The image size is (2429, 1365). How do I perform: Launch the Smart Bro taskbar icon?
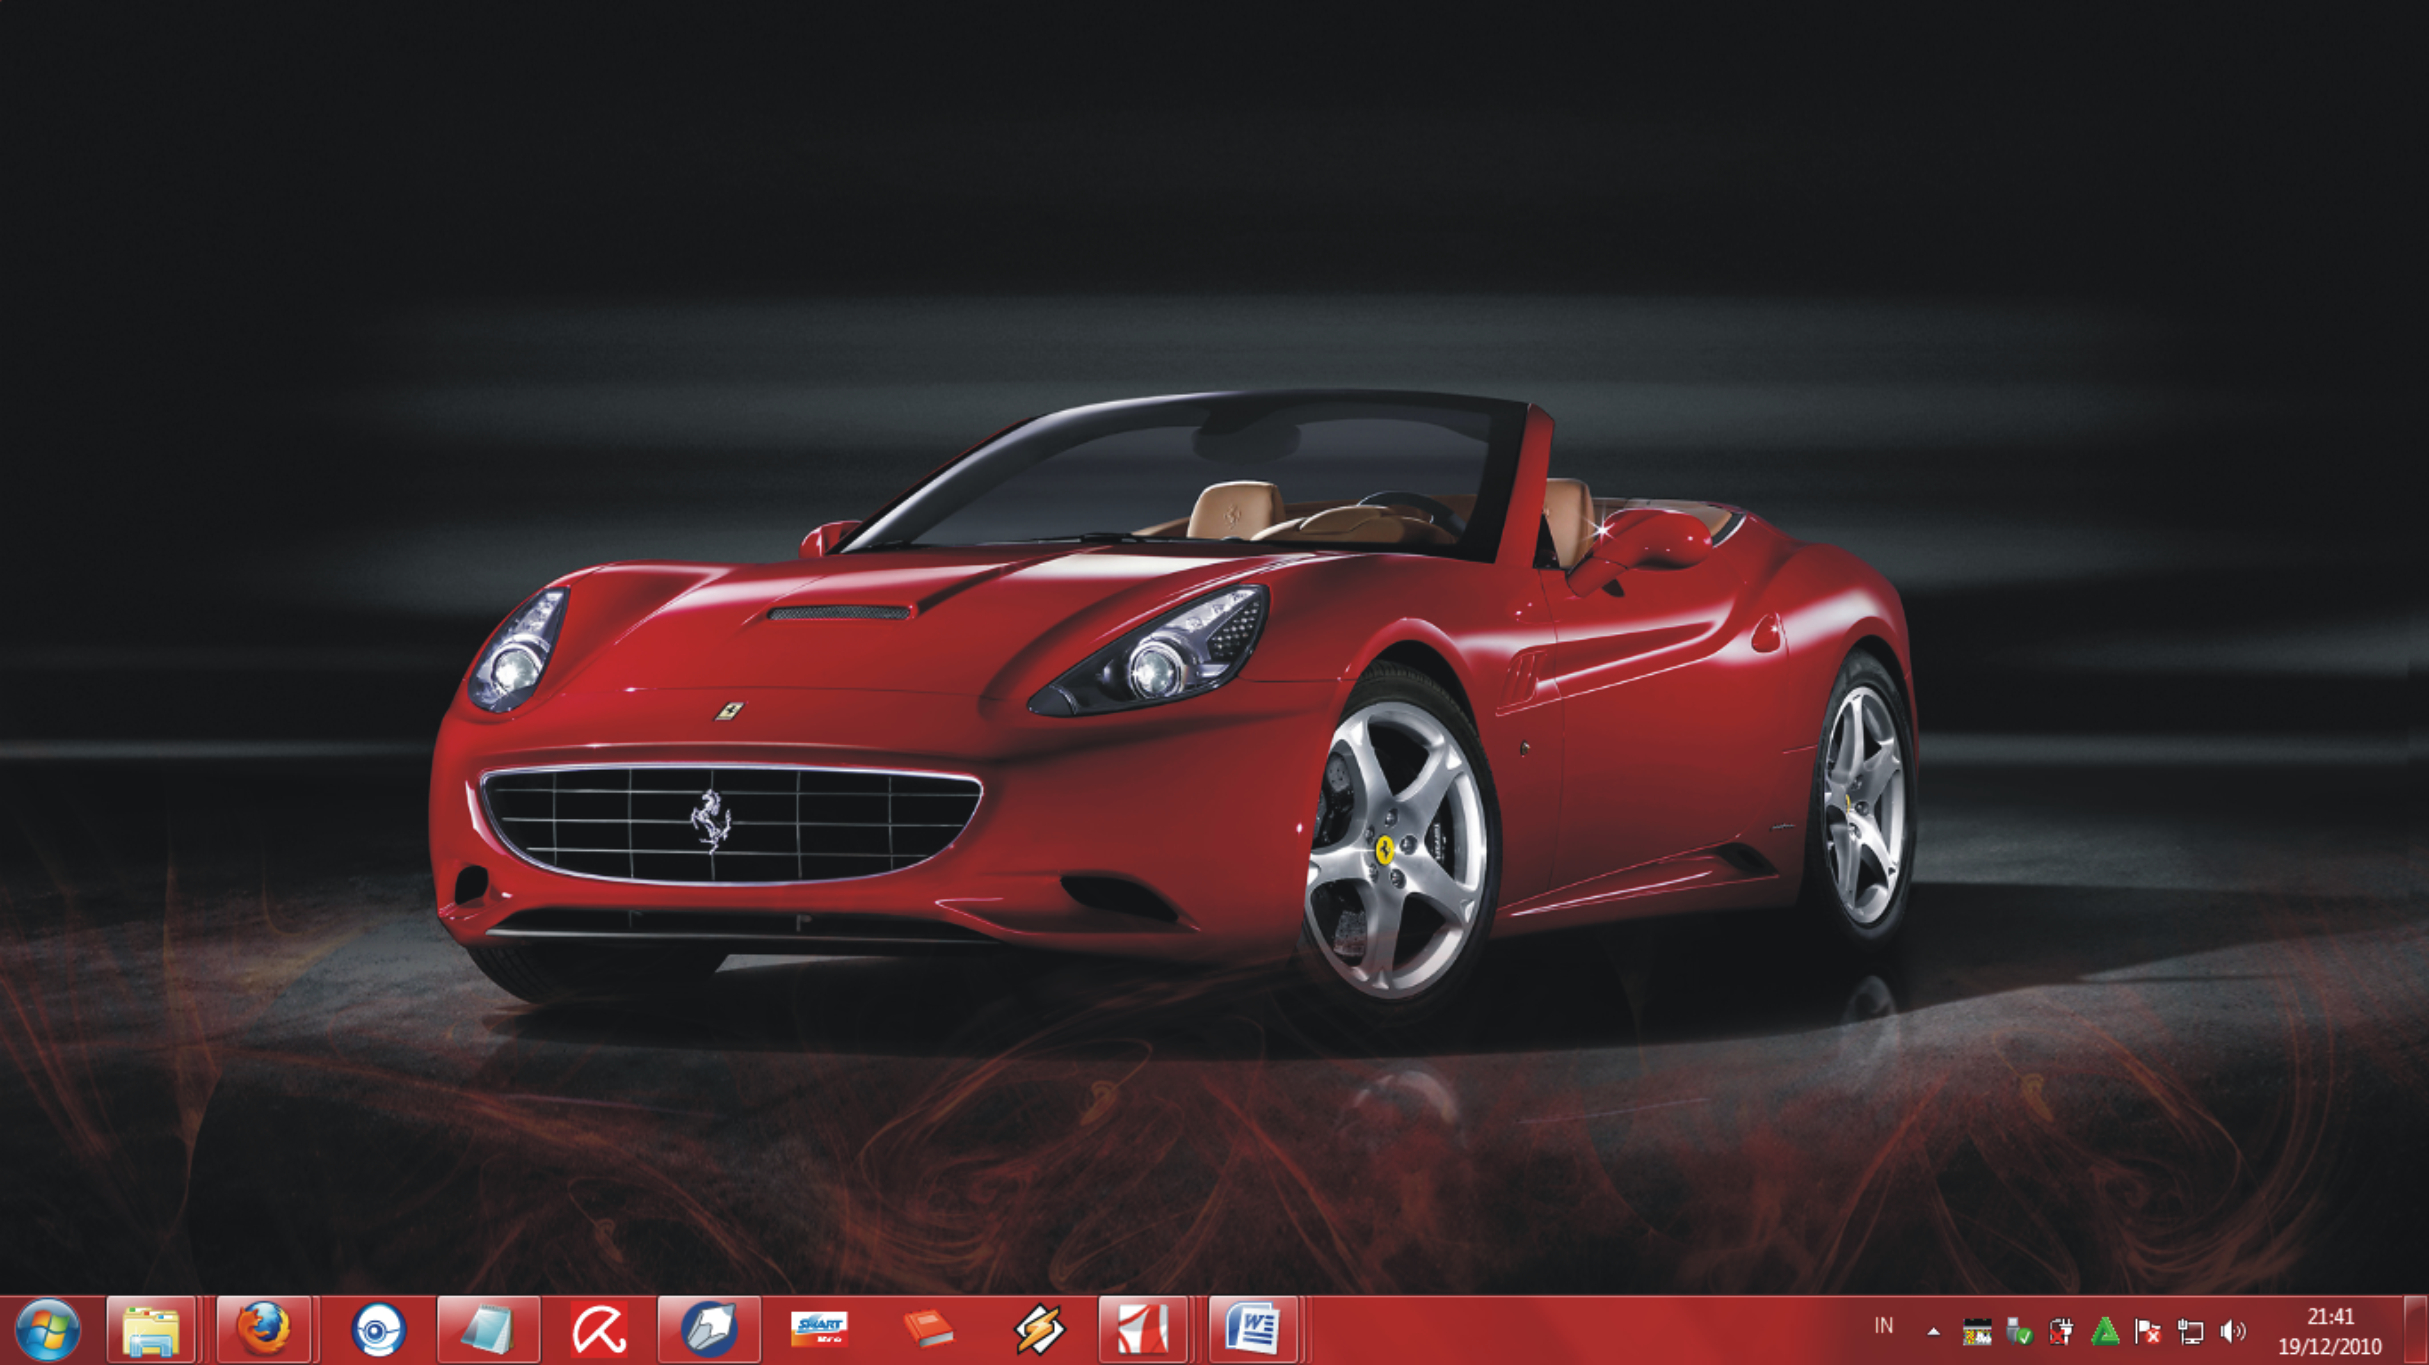pyautogui.click(x=819, y=1330)
